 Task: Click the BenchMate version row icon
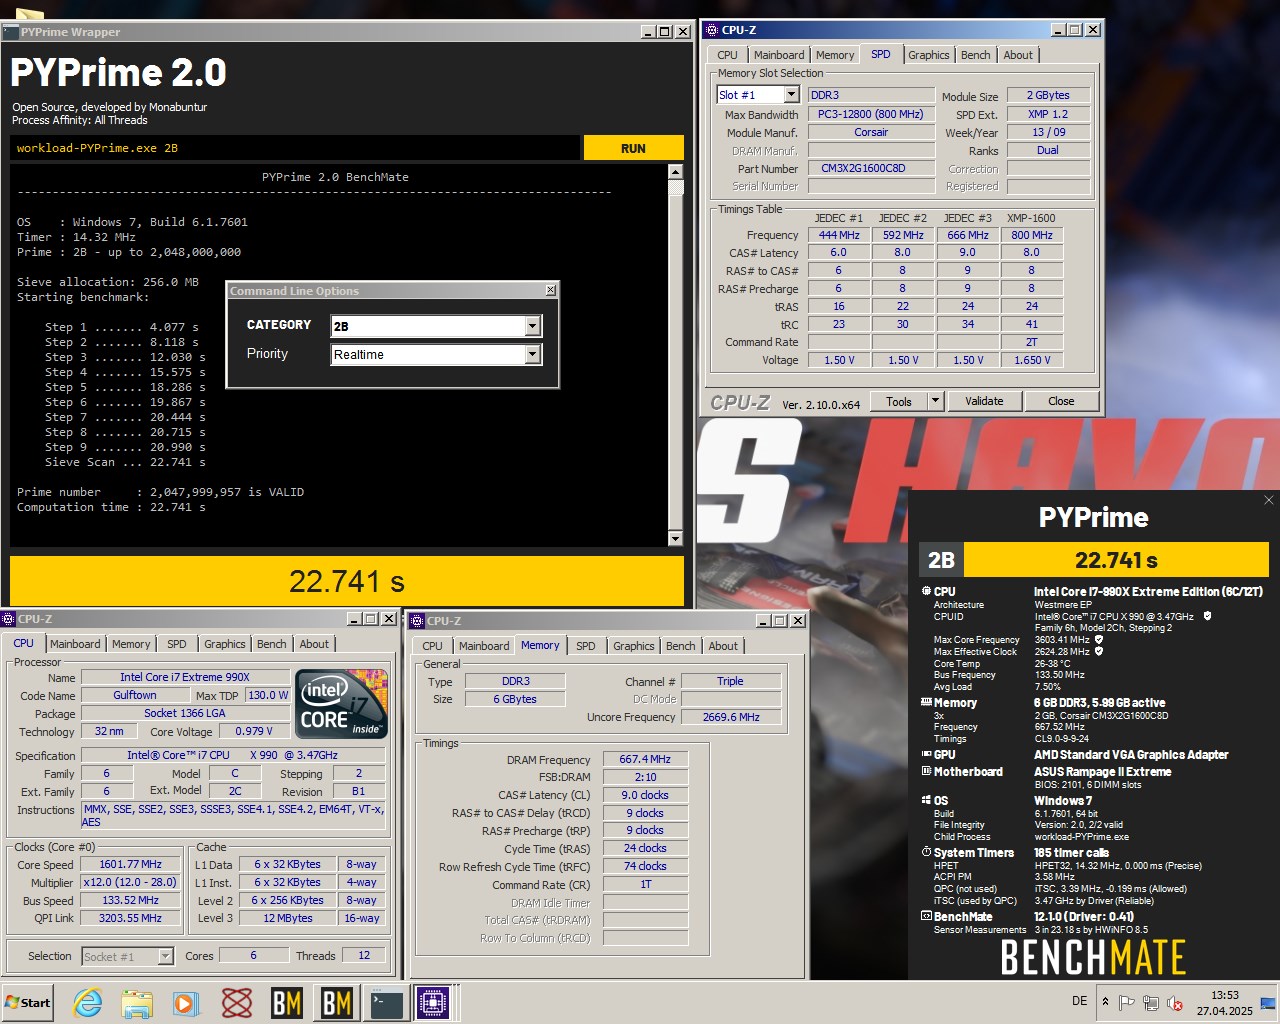point(926,916)
